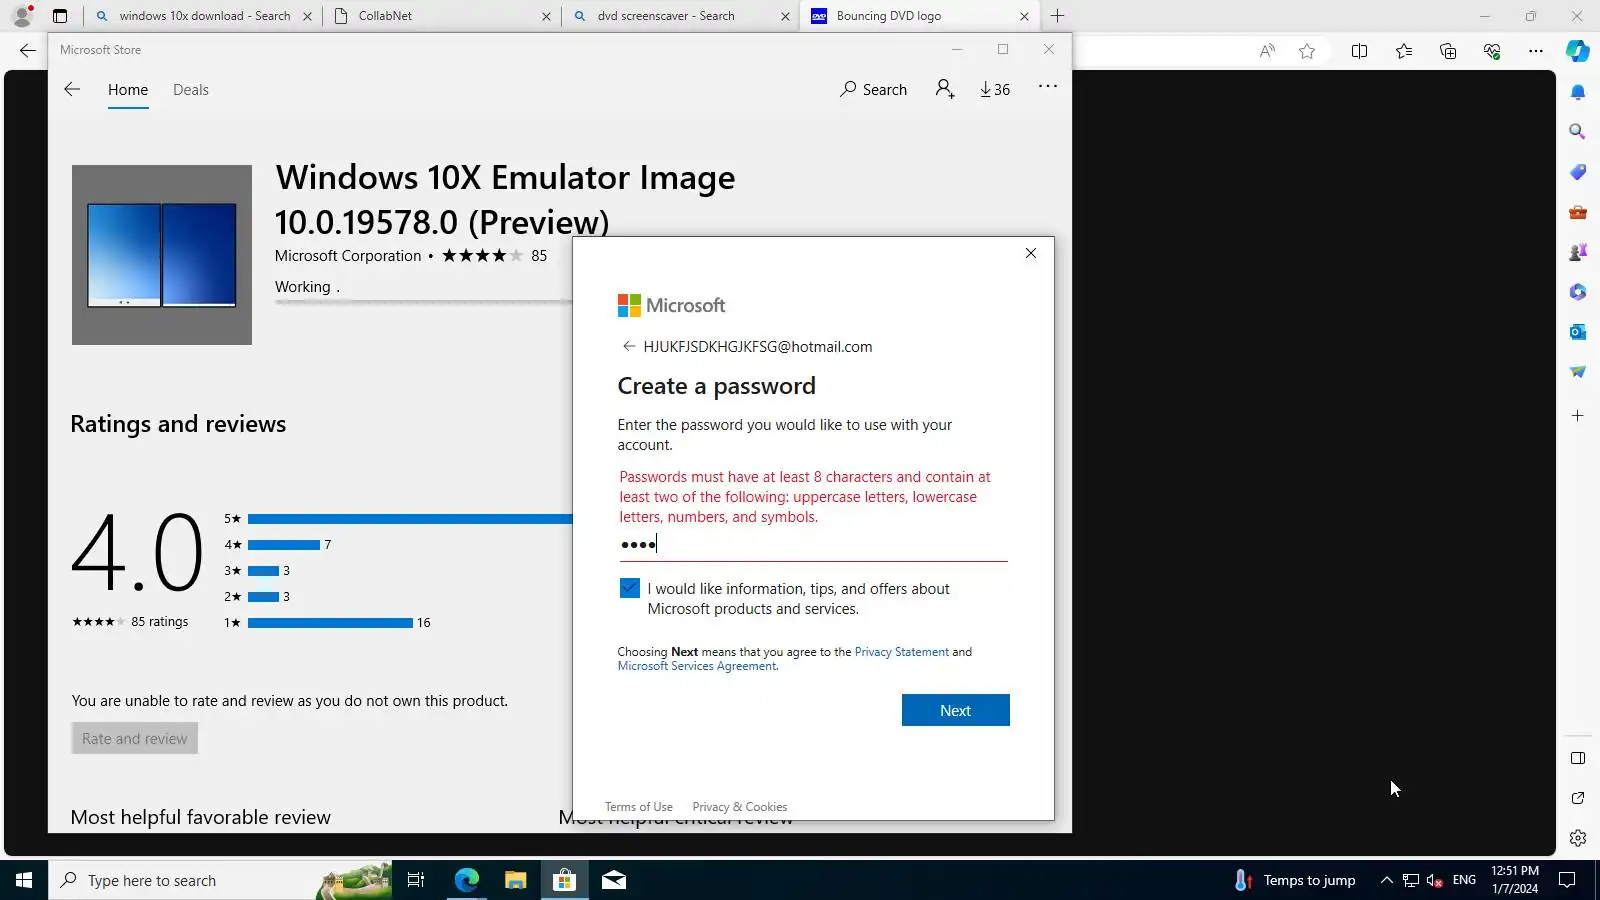
Task: Open the Mail app from the taskbar
Action: point(614,880)
